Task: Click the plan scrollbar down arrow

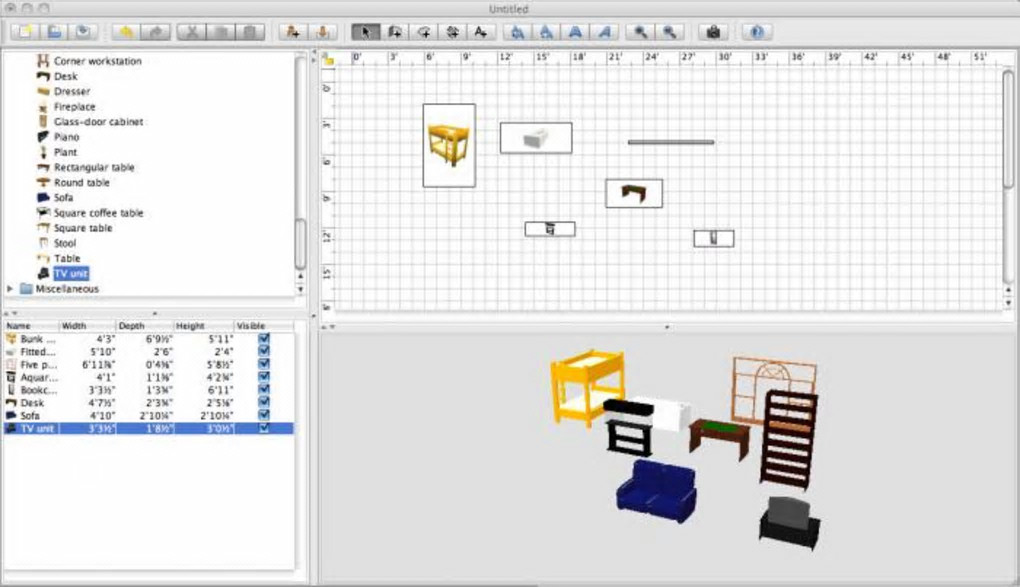Action: 1008,303
